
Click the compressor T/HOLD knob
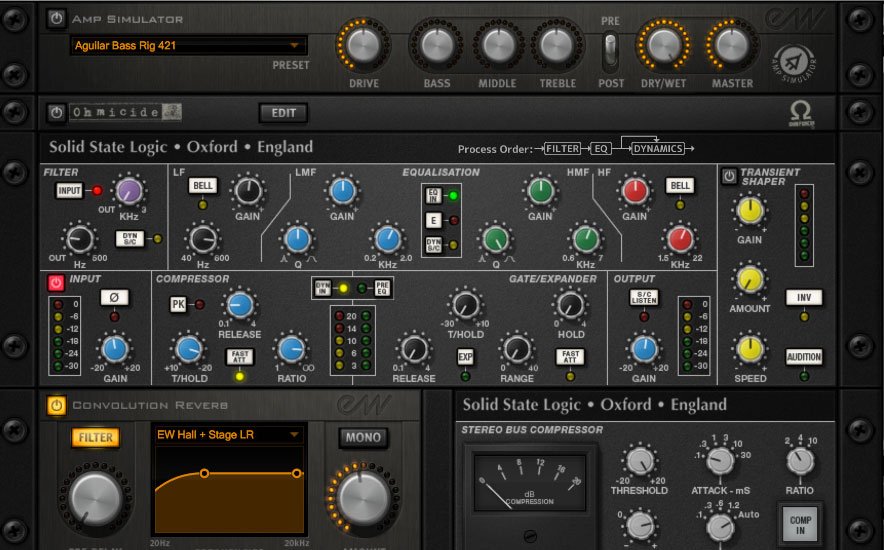coord(189,349)
